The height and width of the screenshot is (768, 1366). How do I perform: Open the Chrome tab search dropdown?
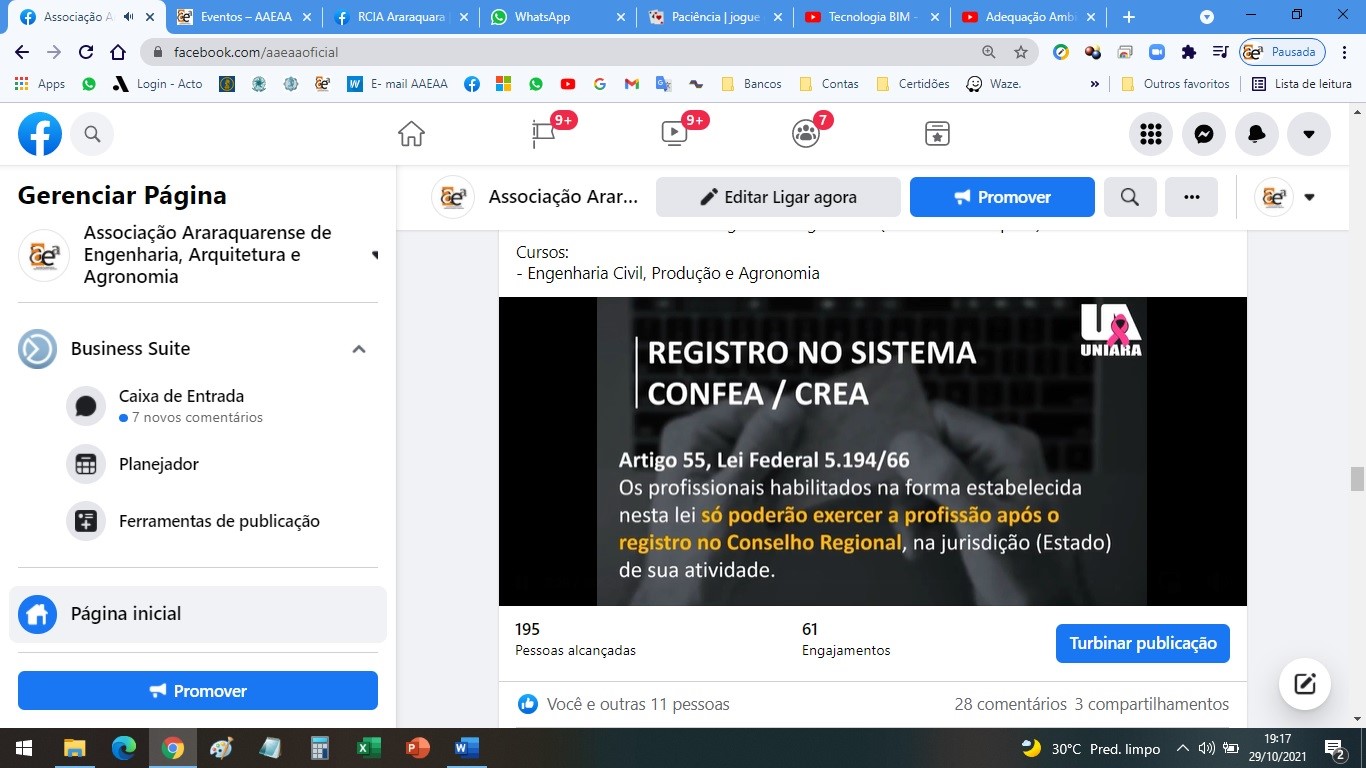(x=1207, y=17)
